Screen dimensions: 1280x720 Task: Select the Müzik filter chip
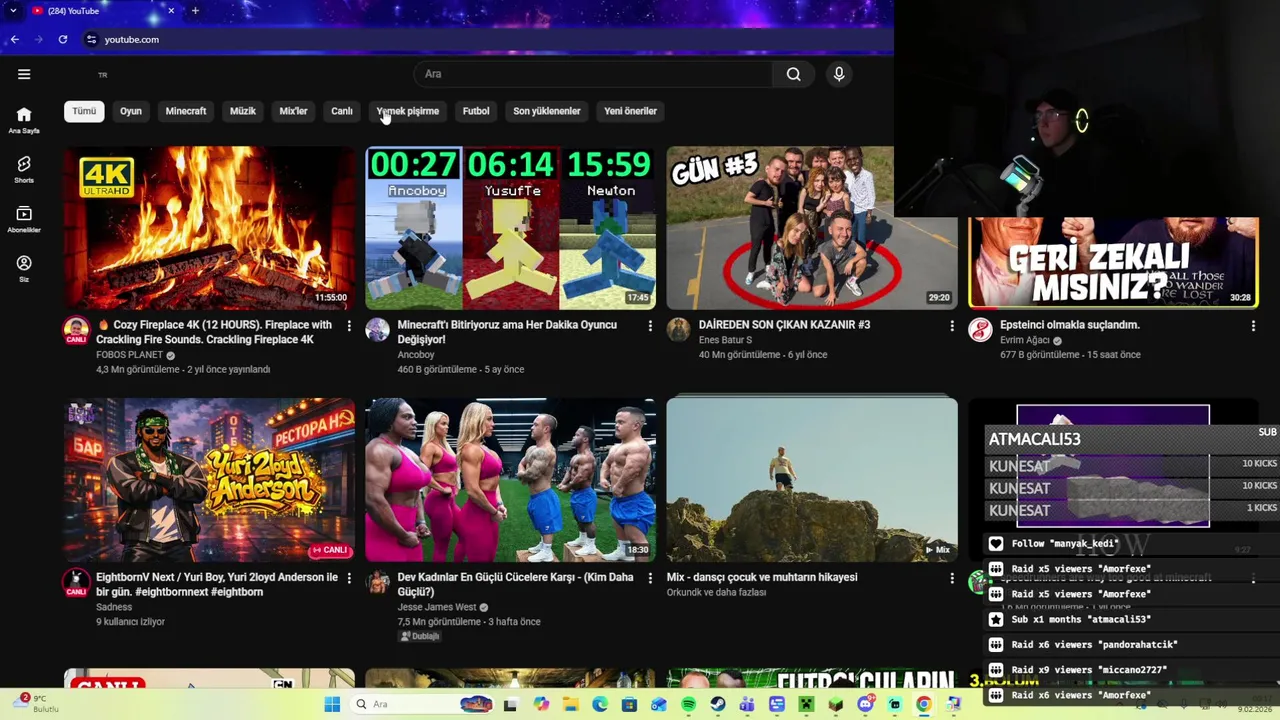243,111
